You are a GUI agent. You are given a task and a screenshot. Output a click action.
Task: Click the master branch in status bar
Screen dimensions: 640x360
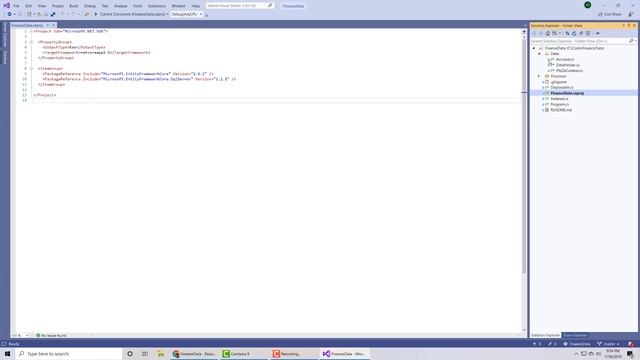coord(608,344)
